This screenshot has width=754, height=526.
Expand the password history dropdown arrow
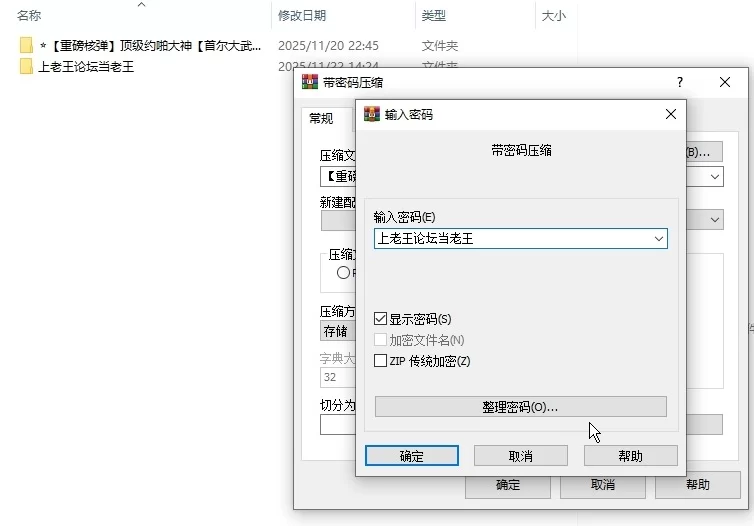tap(658, 238)
